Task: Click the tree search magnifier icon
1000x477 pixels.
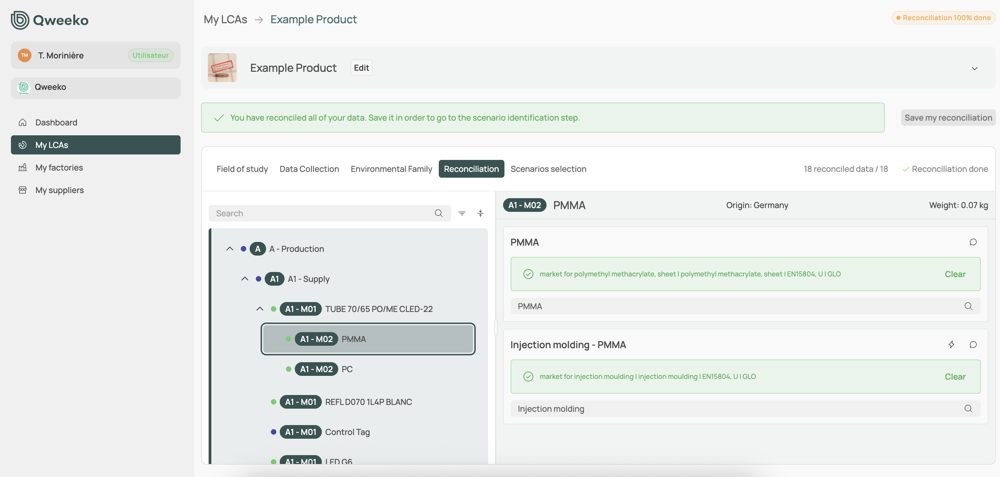Action: coord(439,213)
